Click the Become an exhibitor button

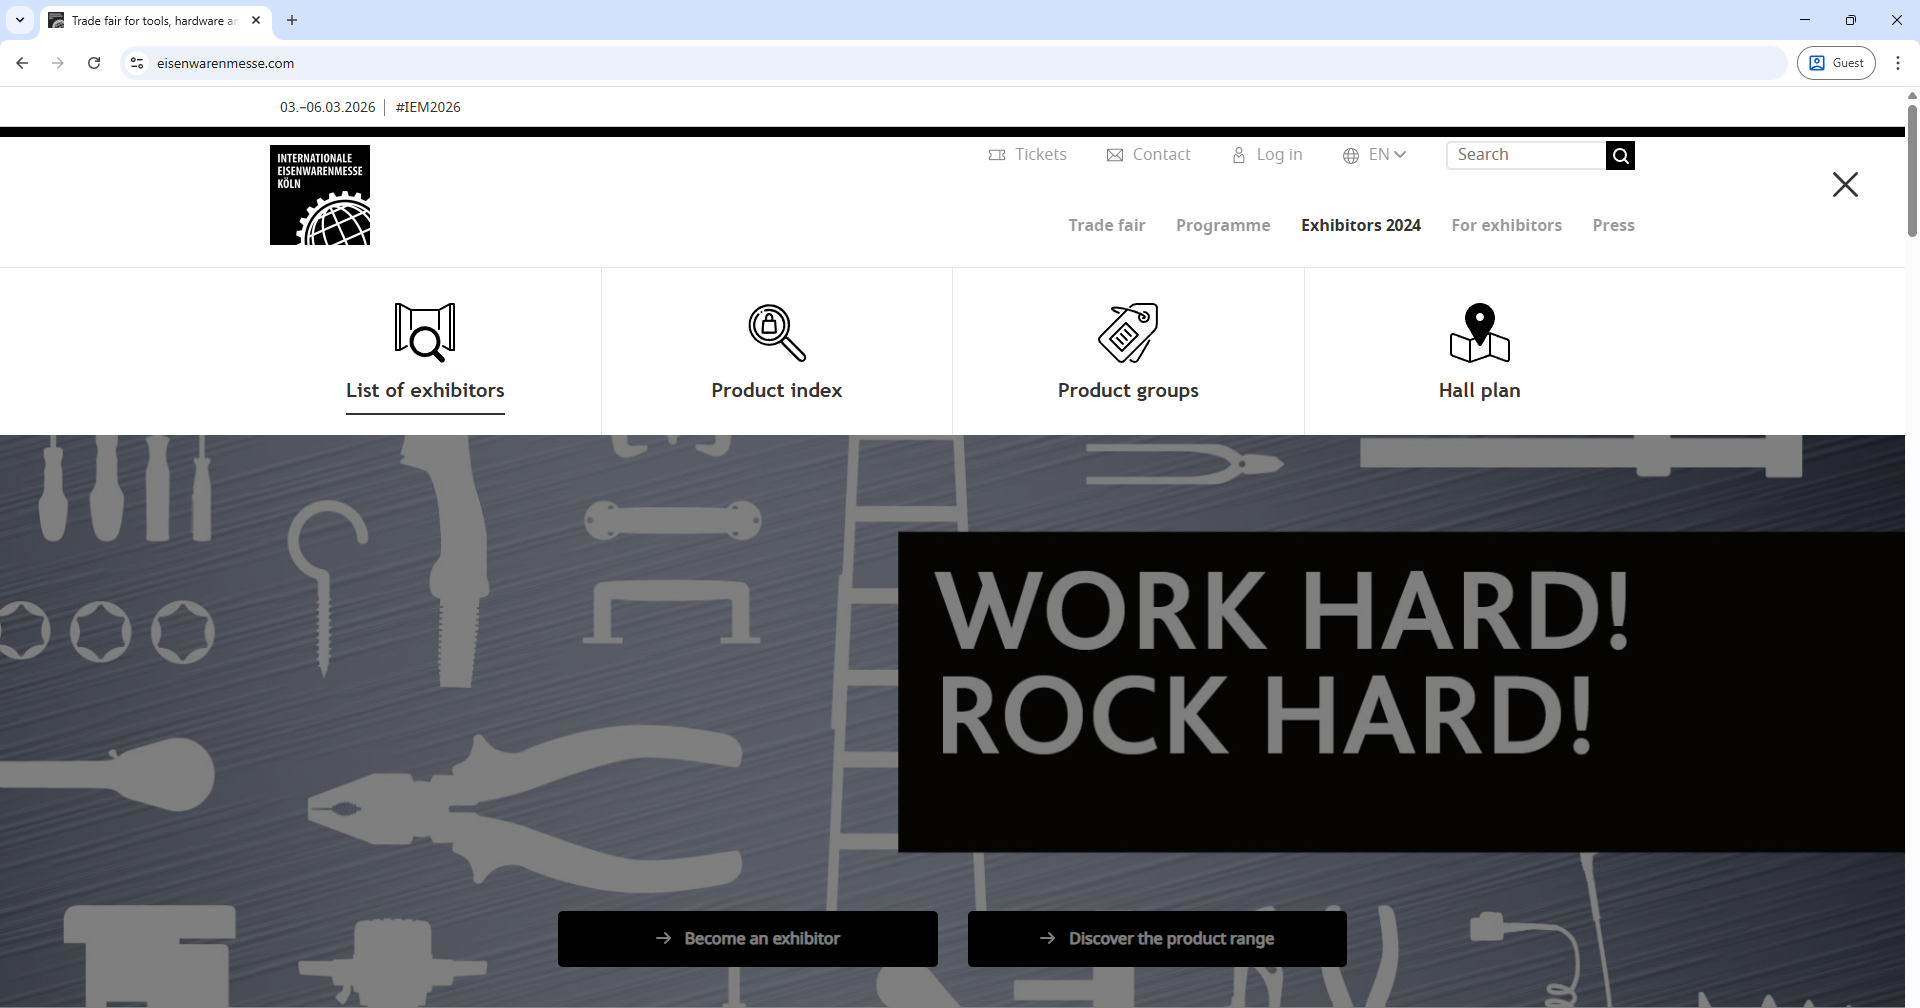(x=747, y=939)
